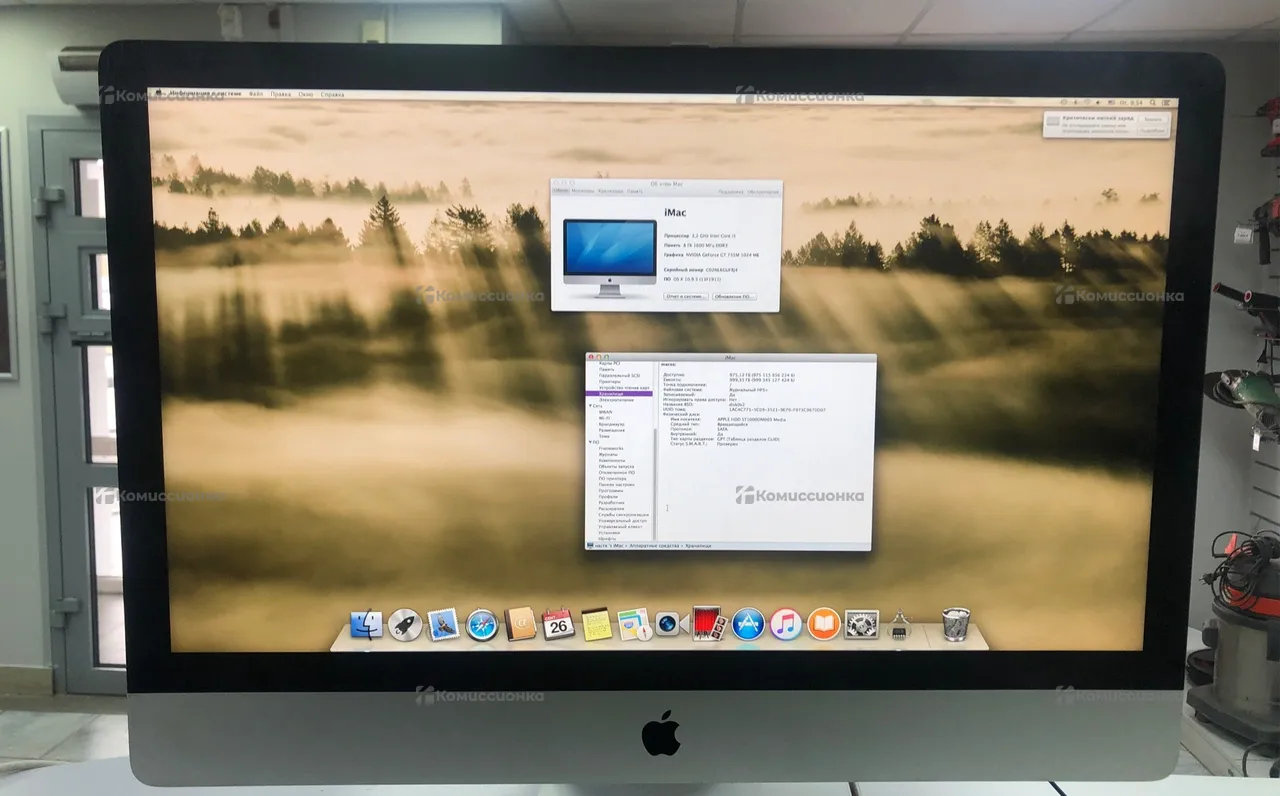Open Maps icon in Dock
The width and height of the screenshot is (1280, 796).
(634, 625)
